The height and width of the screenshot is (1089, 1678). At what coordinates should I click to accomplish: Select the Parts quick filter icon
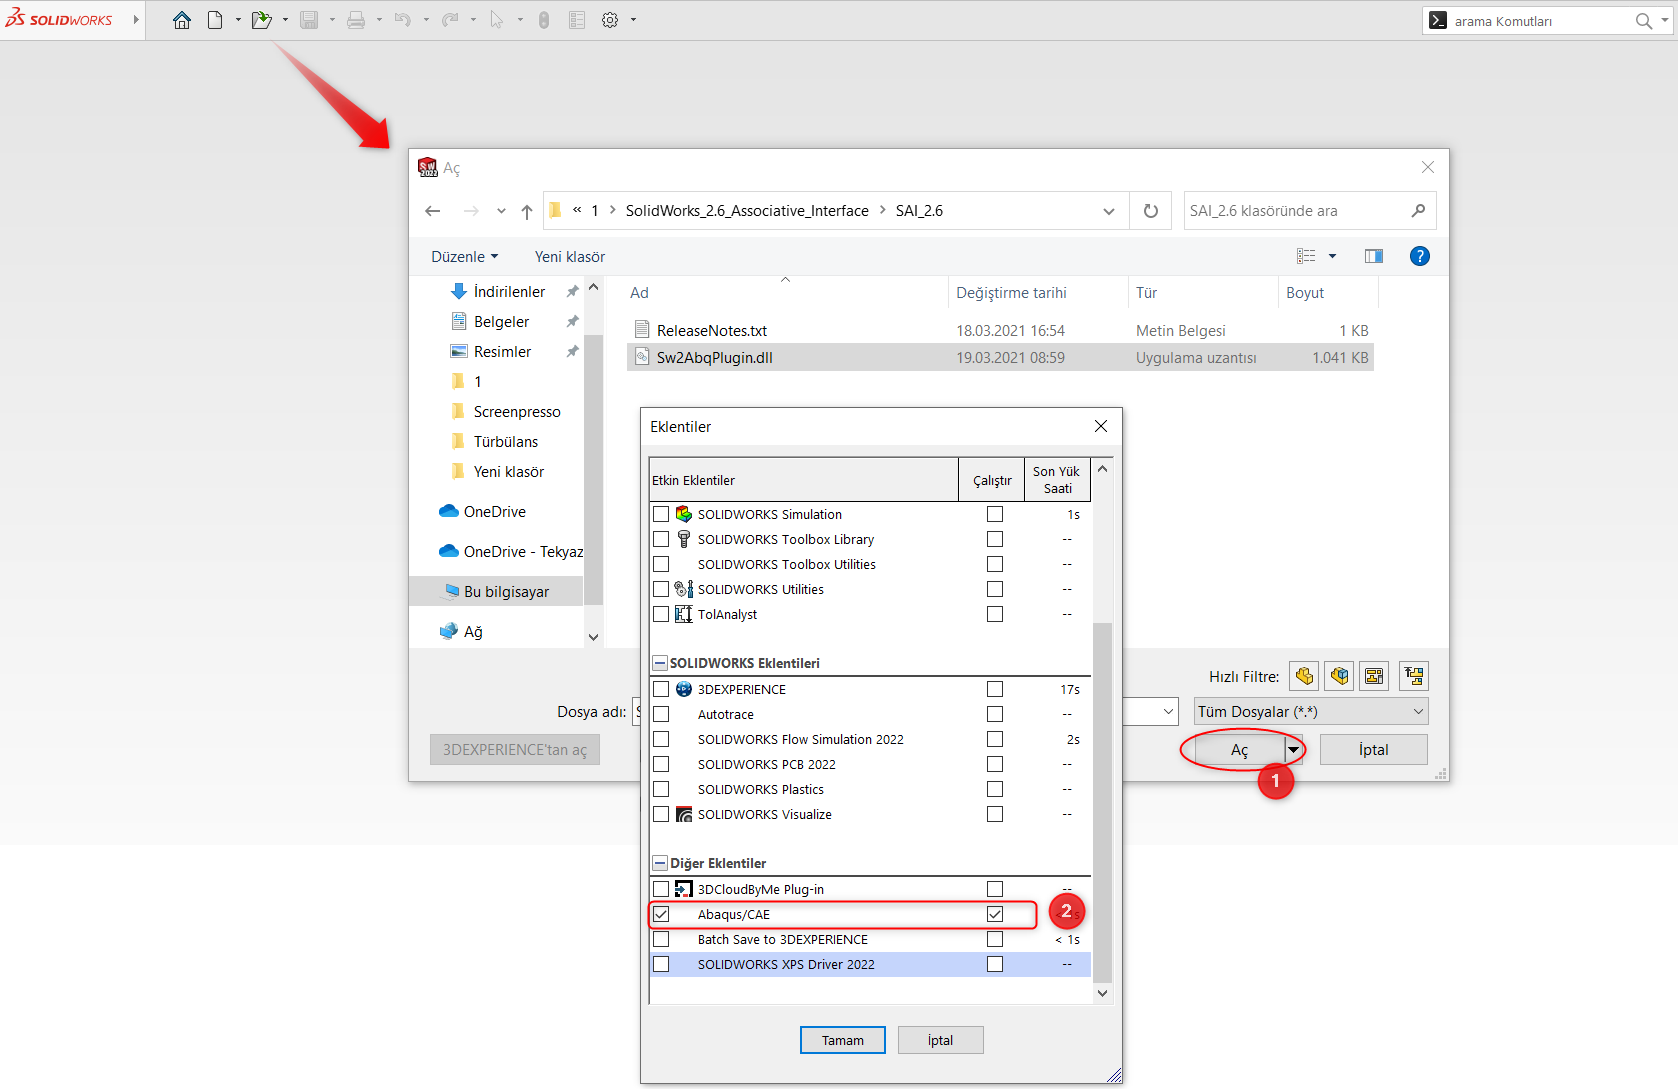[1304, 676]
